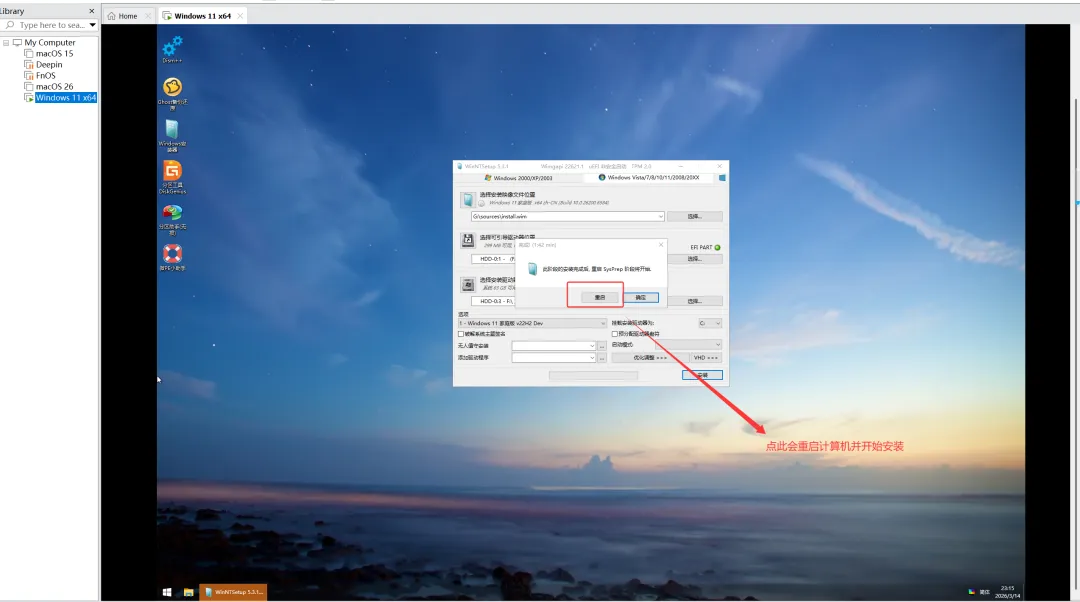Open the Library search filter dropdown arrow

coord(92,25)
